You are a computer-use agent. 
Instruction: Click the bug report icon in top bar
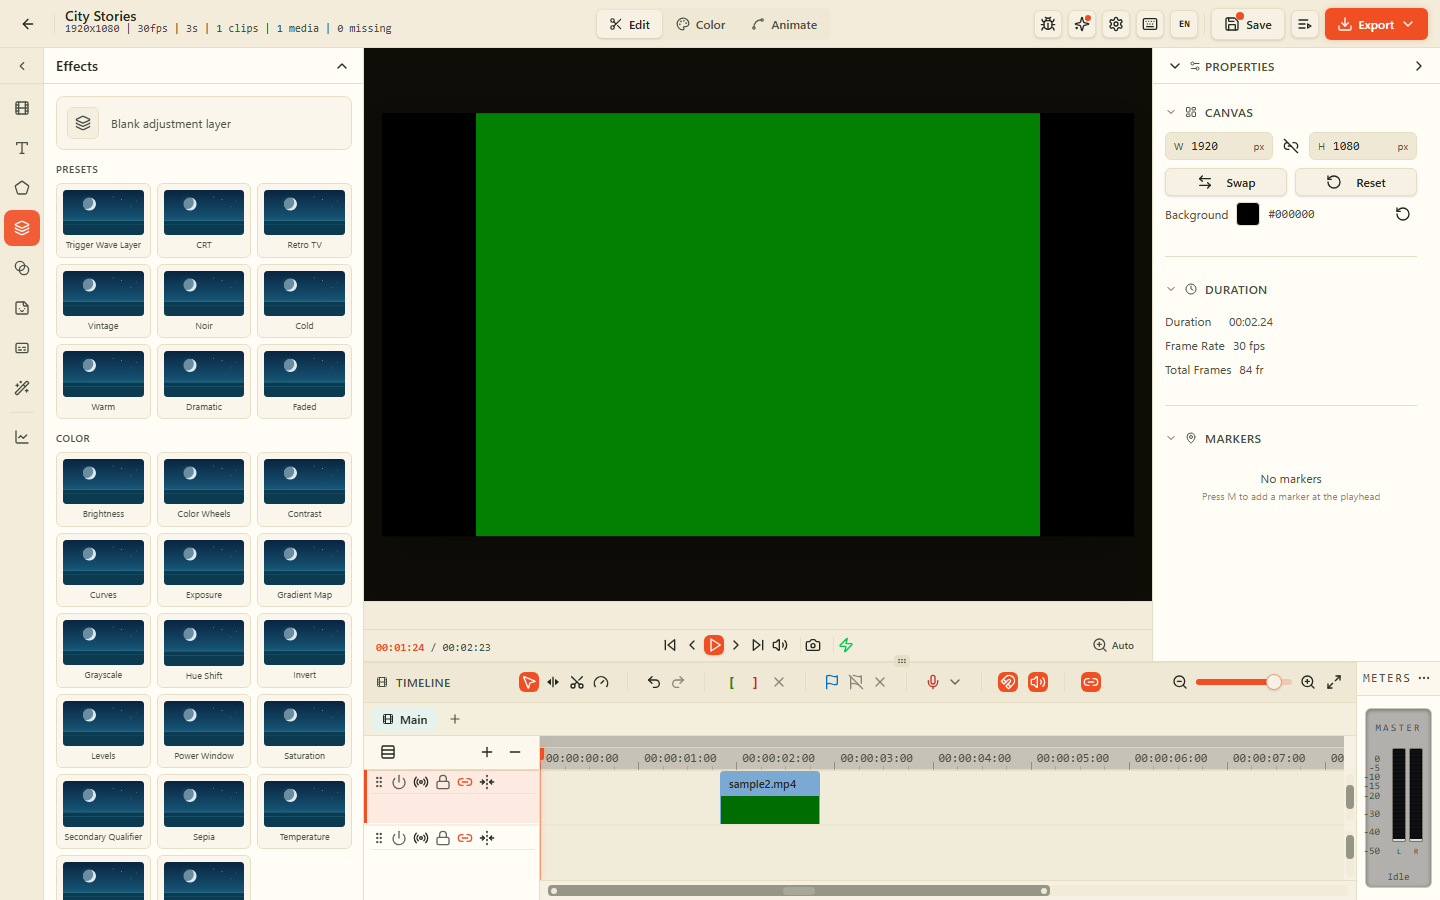(1048, 24)
